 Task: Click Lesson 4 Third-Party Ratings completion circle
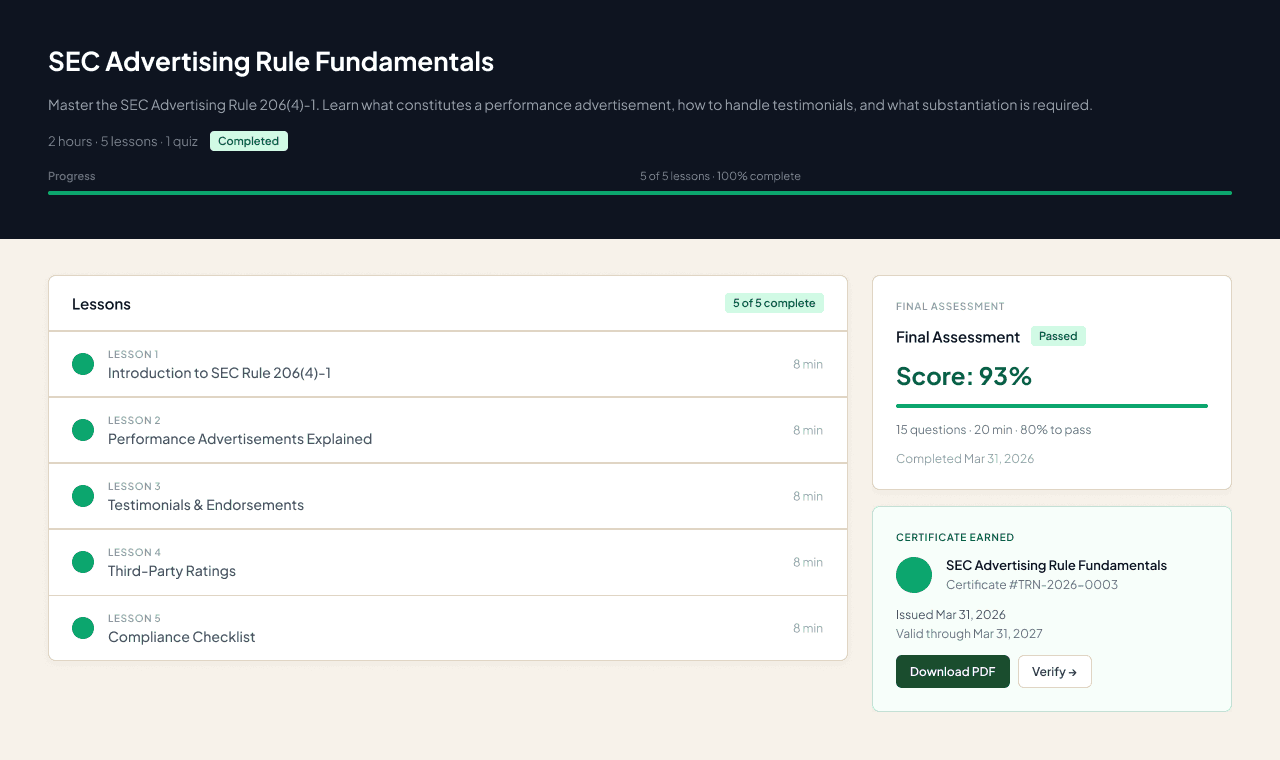(x=83, y=562)
